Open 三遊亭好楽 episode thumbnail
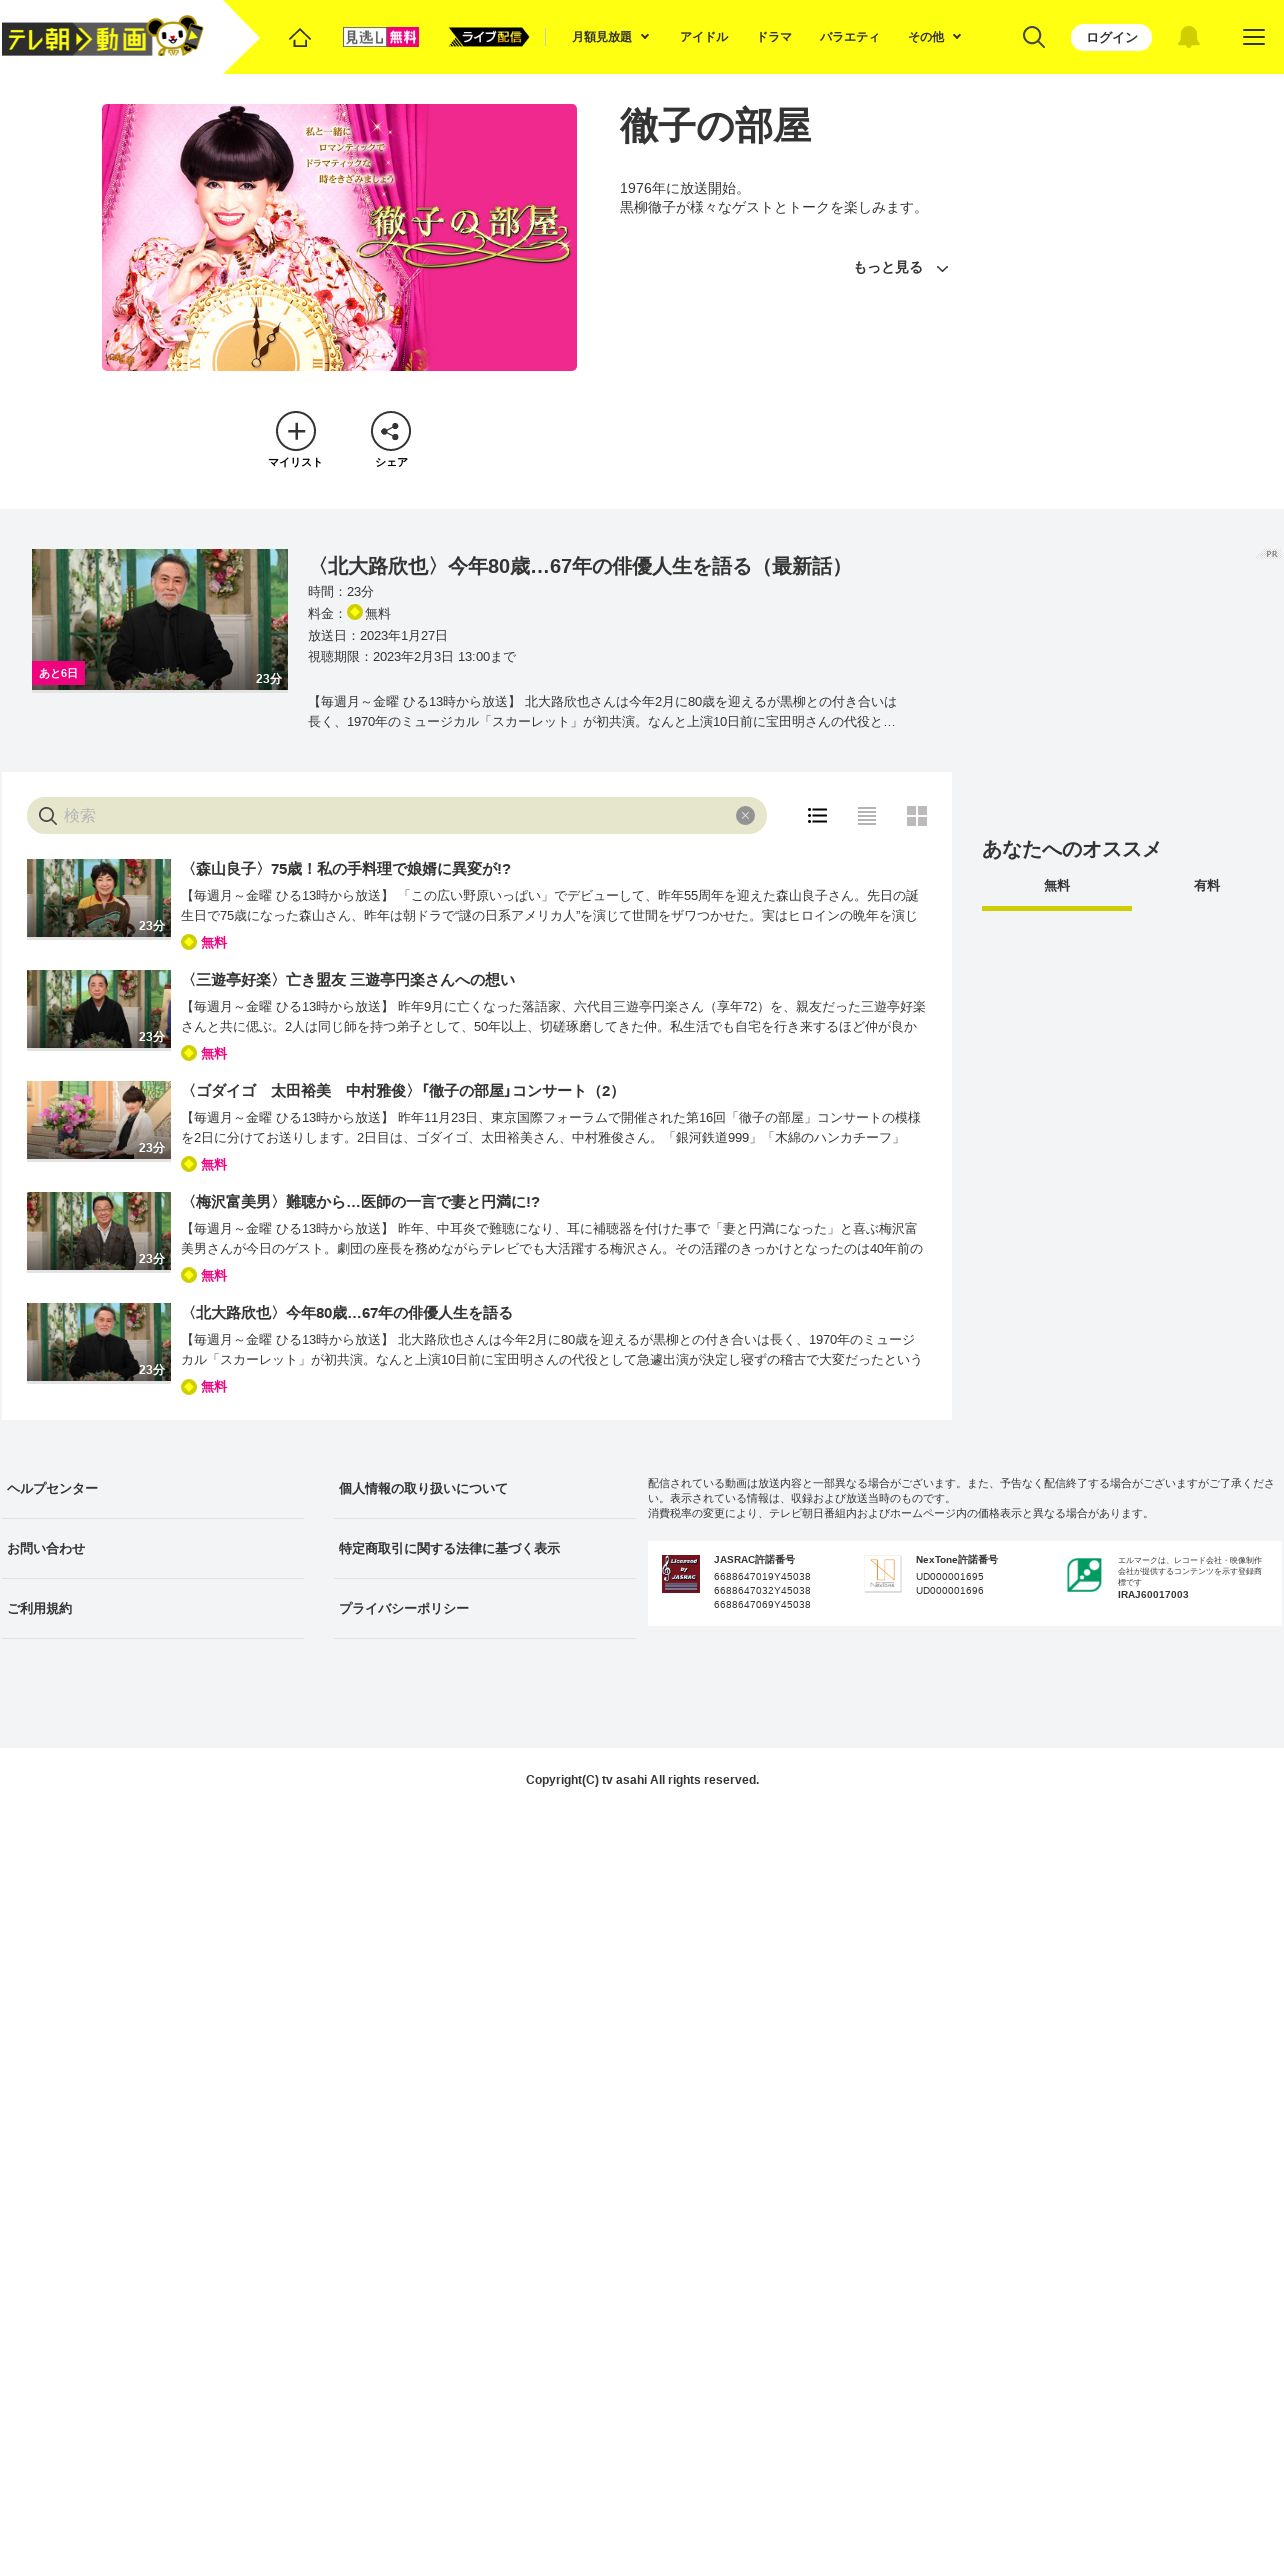 click(x=99, y=1009)
